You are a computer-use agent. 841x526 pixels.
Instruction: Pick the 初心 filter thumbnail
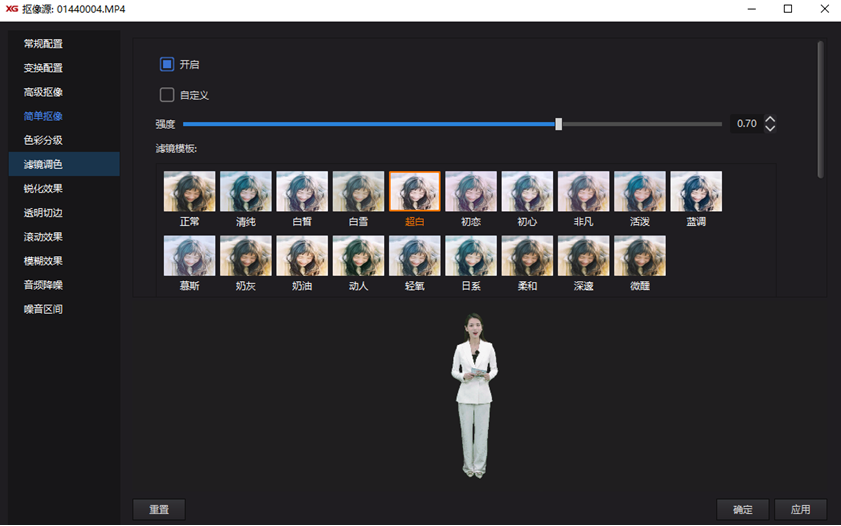click(x=527, y=191)
